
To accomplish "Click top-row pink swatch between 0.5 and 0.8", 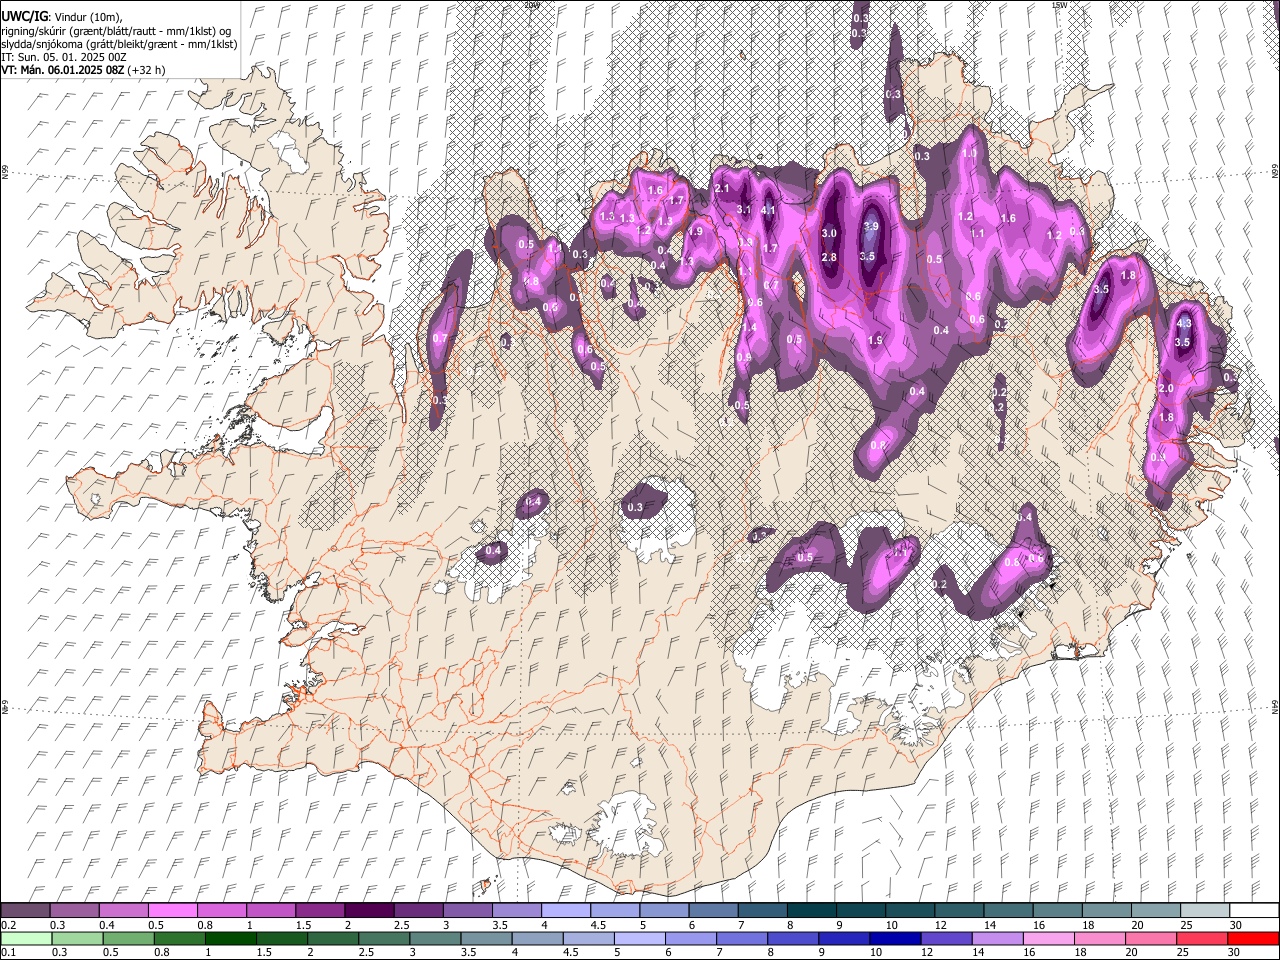I will coord(172,910).
